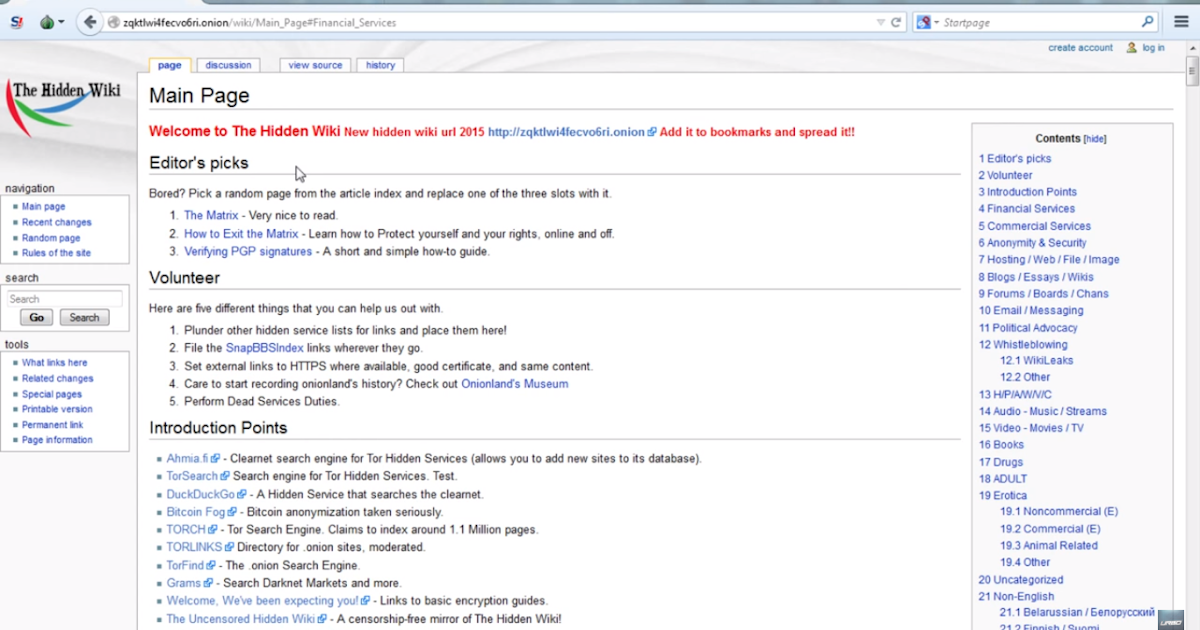Jump to 13 H/P/A/W/V/C in Contents

click(x=1015, y=395)
